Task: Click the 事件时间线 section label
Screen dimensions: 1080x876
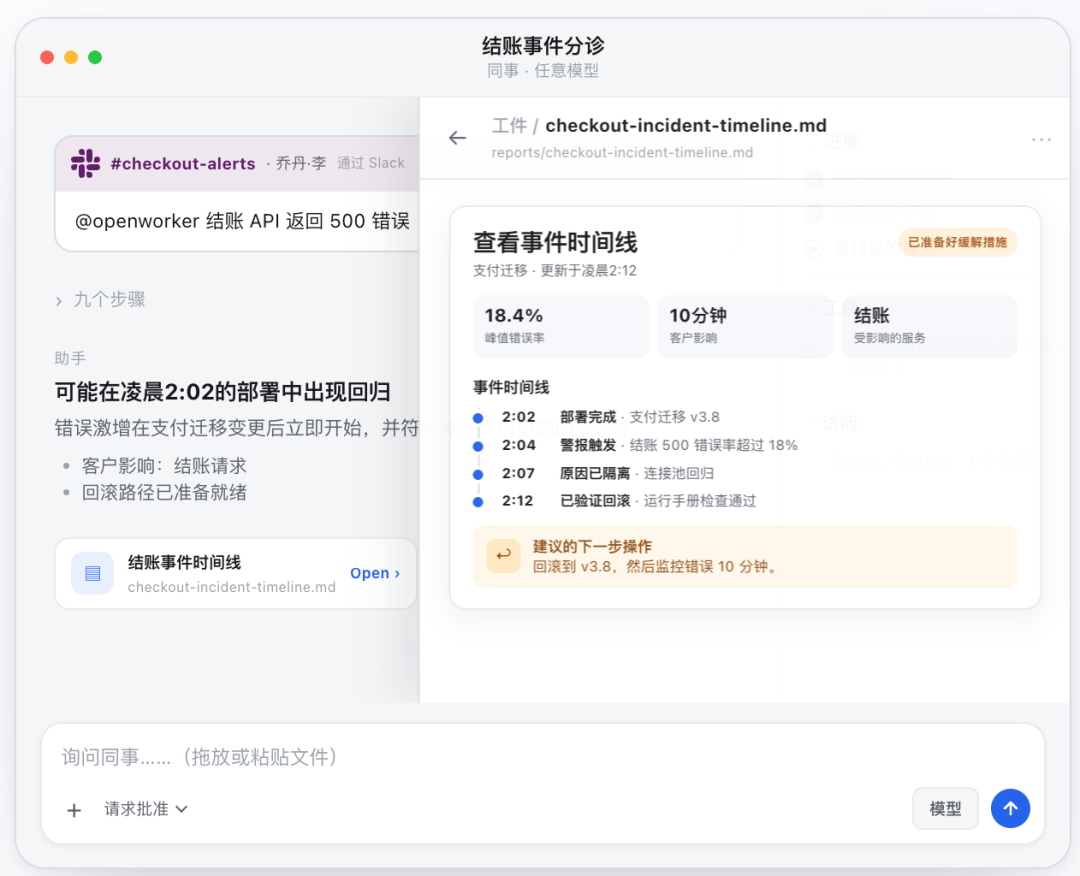Action: [x=511, y=388]
